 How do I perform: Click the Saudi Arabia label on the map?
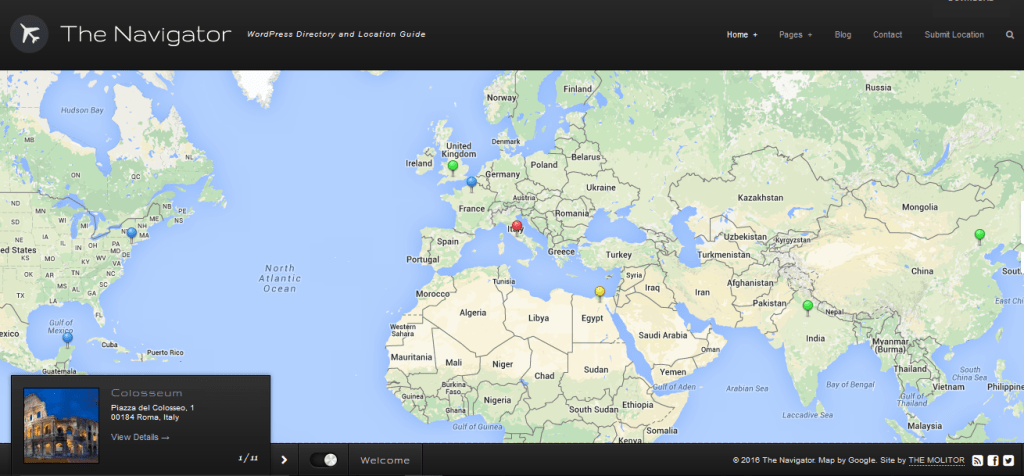(x=663, y=336)
